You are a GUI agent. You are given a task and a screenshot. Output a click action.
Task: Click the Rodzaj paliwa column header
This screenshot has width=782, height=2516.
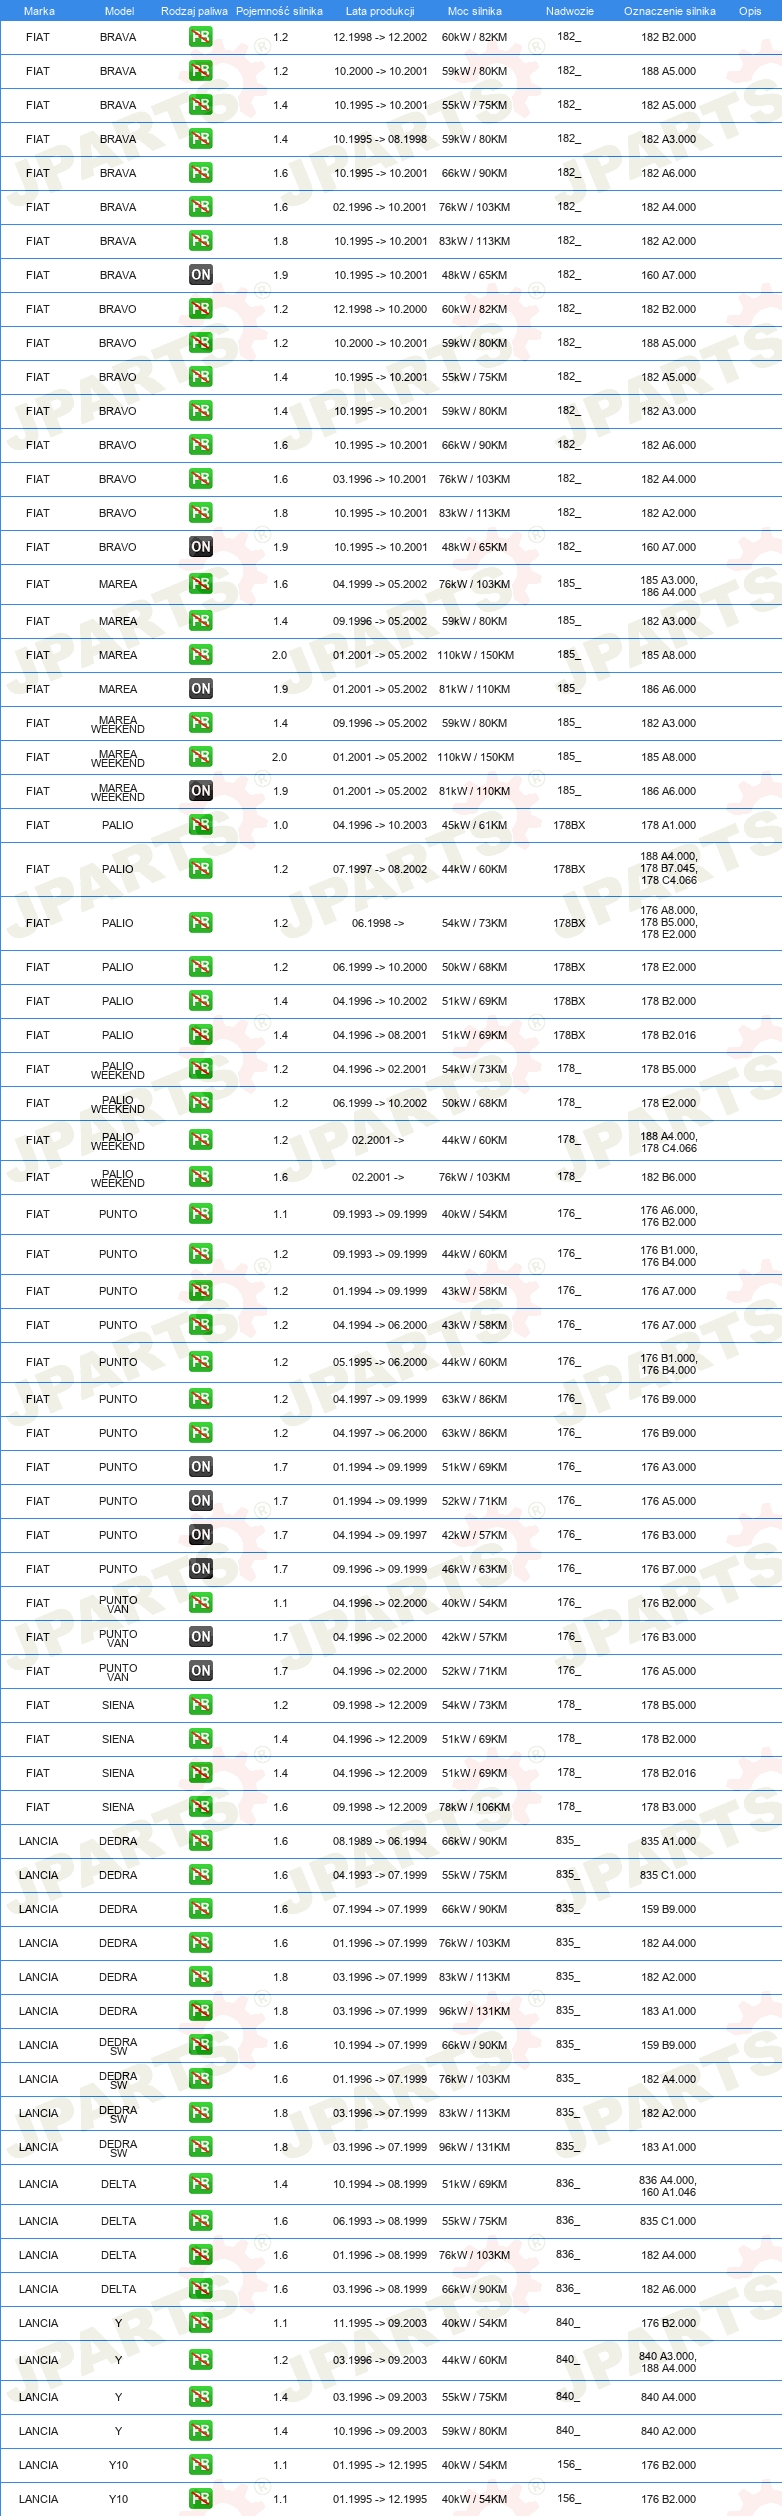coord(194,11)
